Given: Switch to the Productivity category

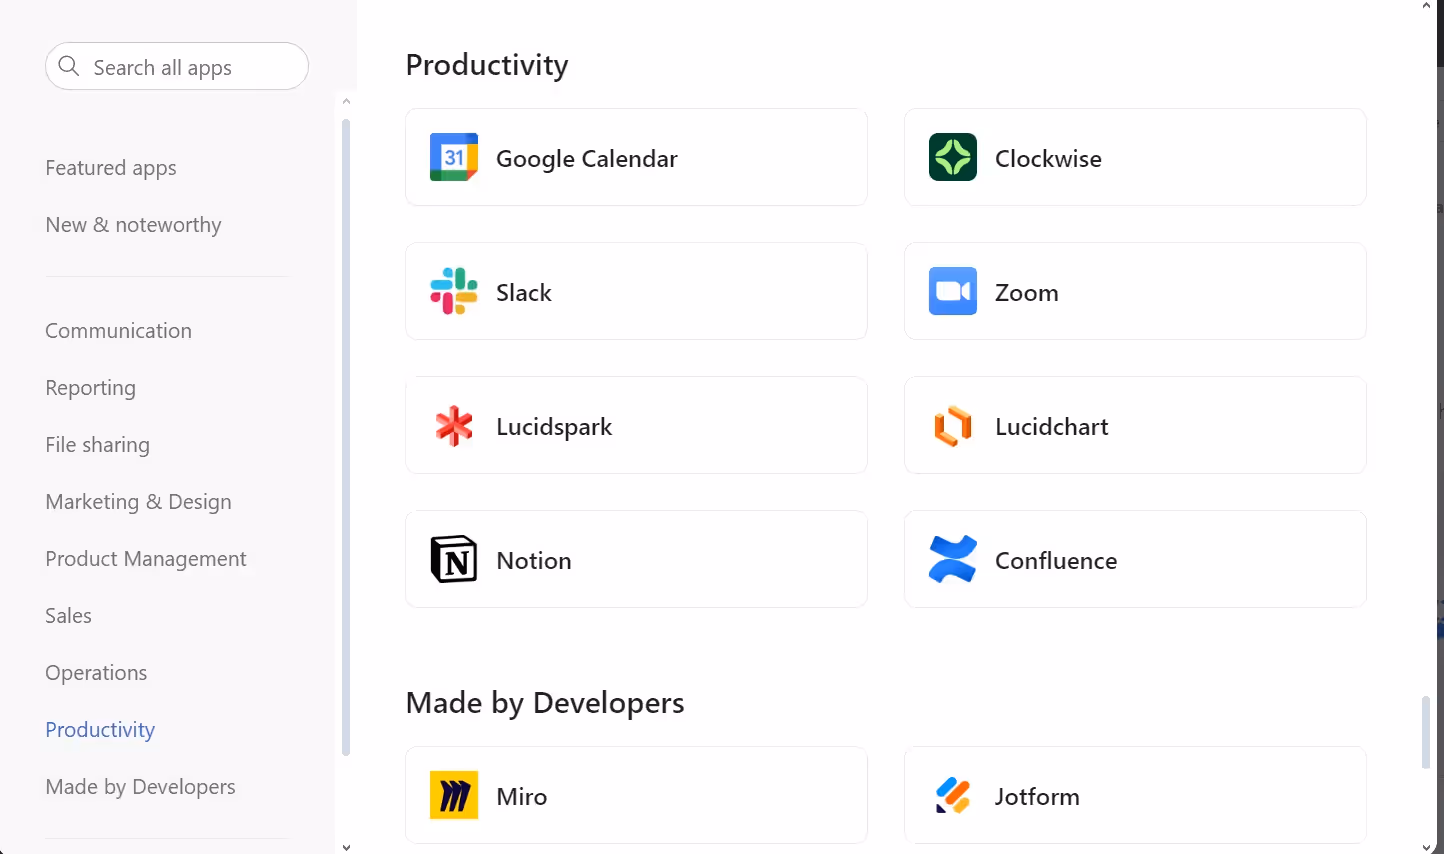Looking at the screenshot, I should 100,729.
